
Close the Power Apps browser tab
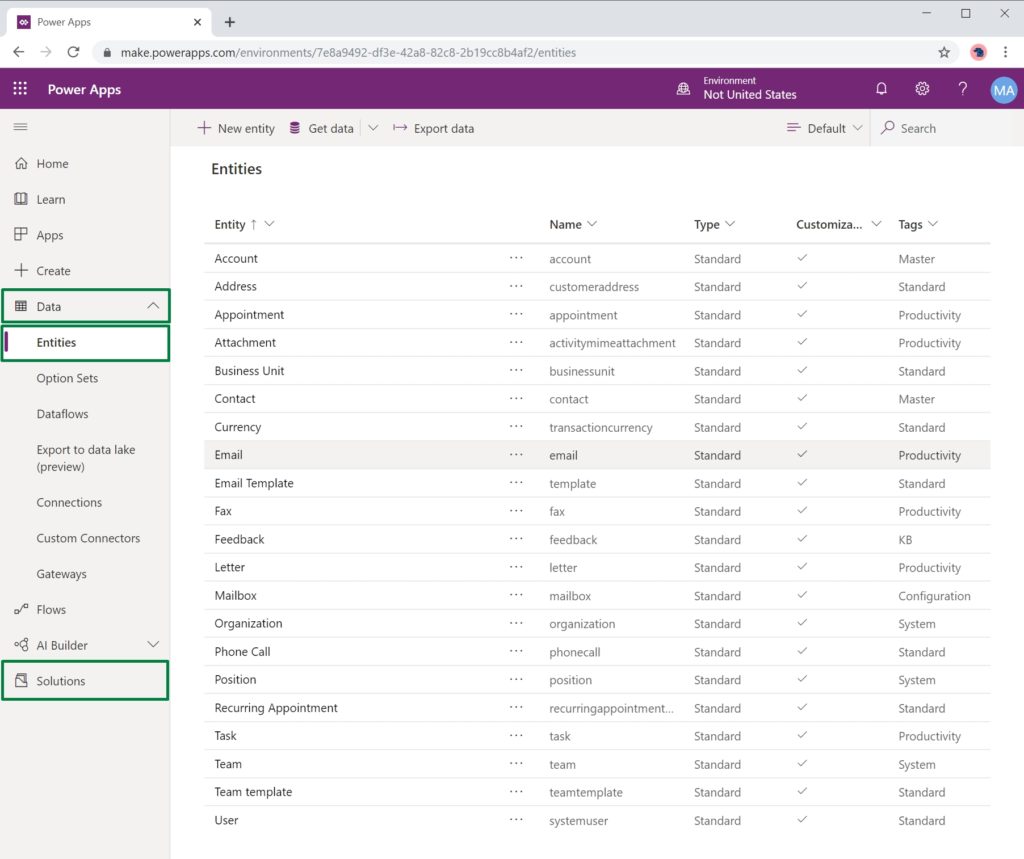pos(197,22)
